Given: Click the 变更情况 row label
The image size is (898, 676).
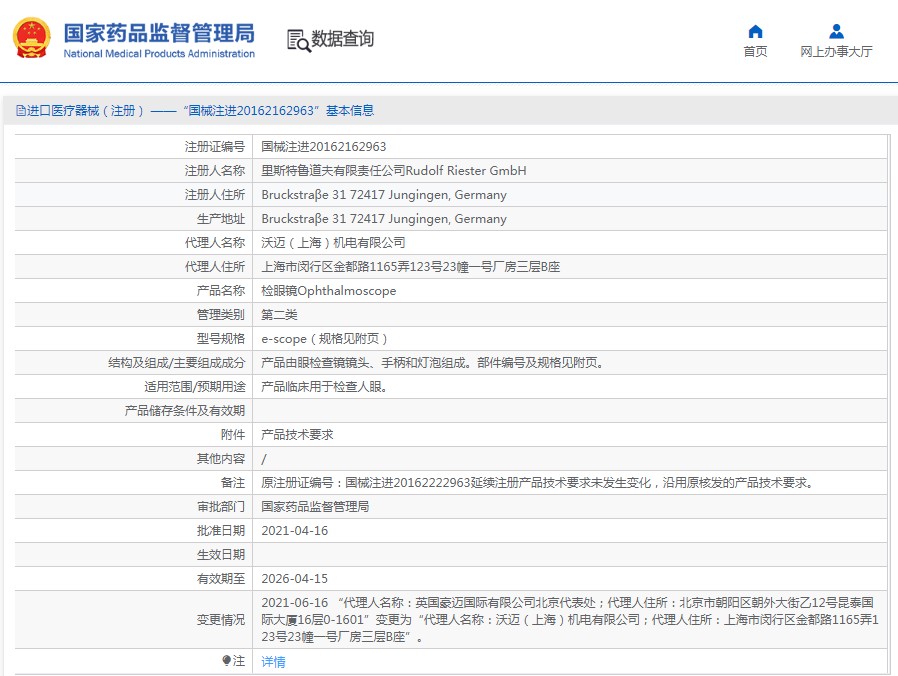Looking at the screenshot, I should pyautogui.click(x=220, y=620).
